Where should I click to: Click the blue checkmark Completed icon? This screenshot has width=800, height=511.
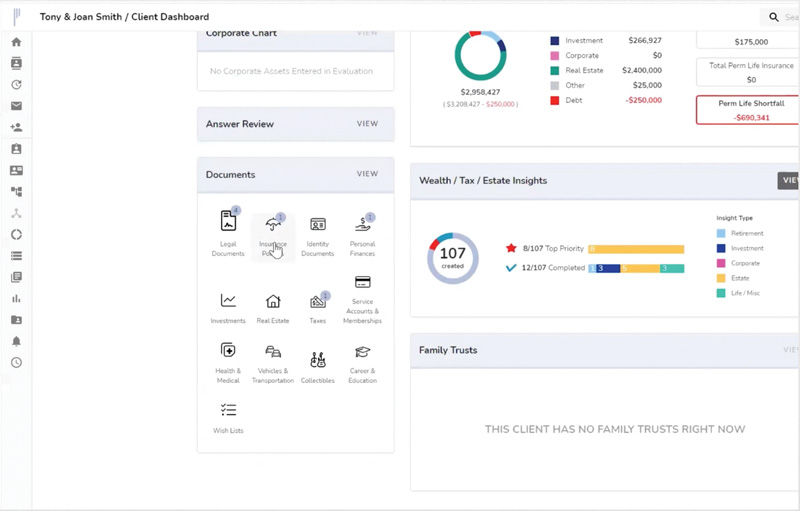pyautogui.click(x=511, y=268)
